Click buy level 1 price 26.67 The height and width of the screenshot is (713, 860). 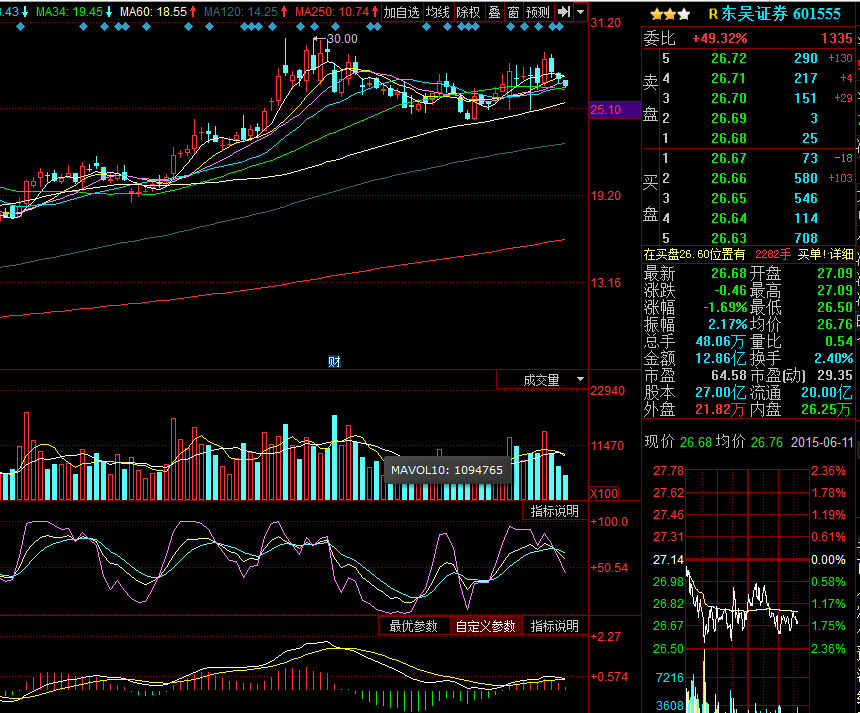(x=728, y=159)
